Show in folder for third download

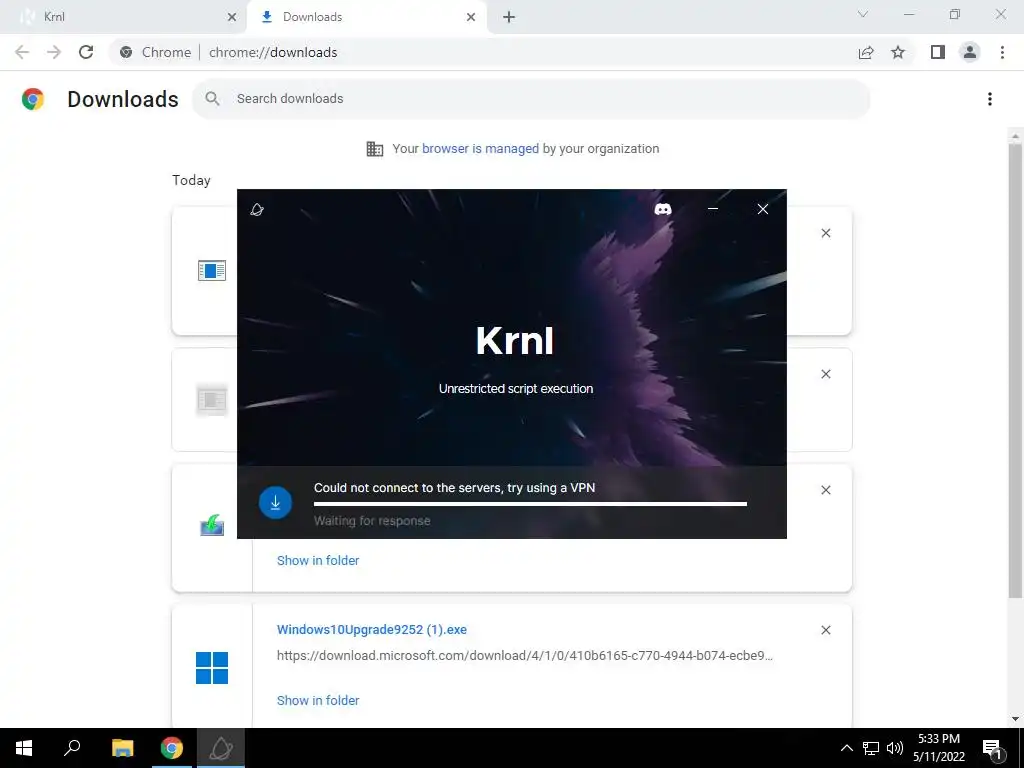318,560
